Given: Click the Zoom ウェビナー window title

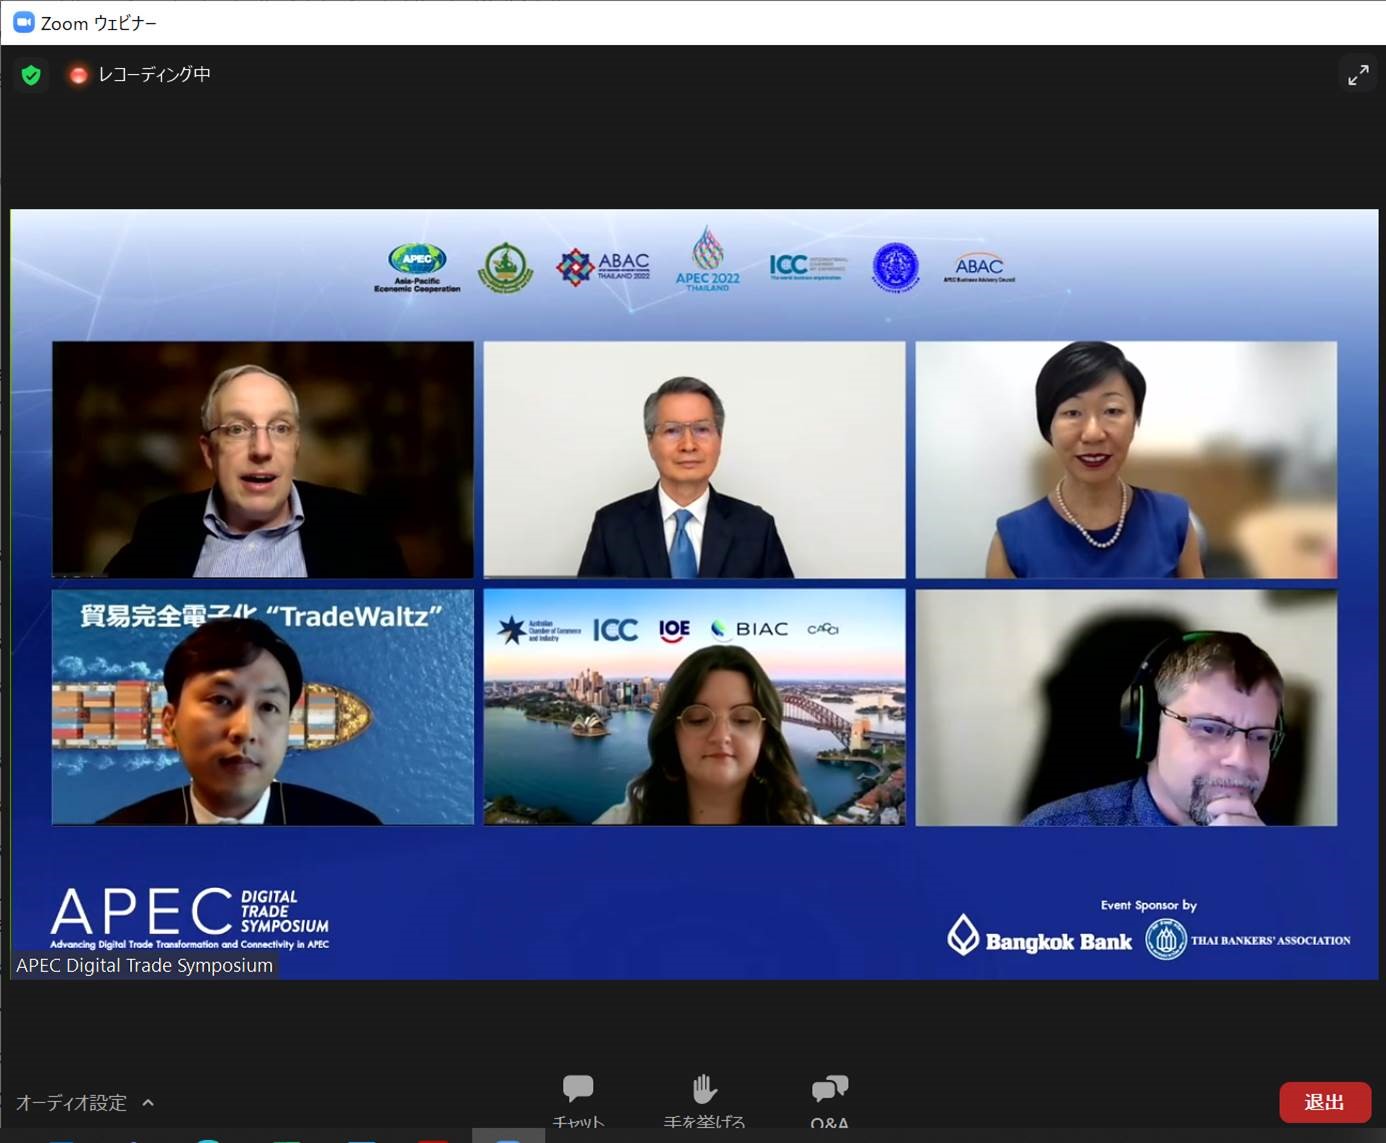Looking at the screenshot, I should (98, 23).
